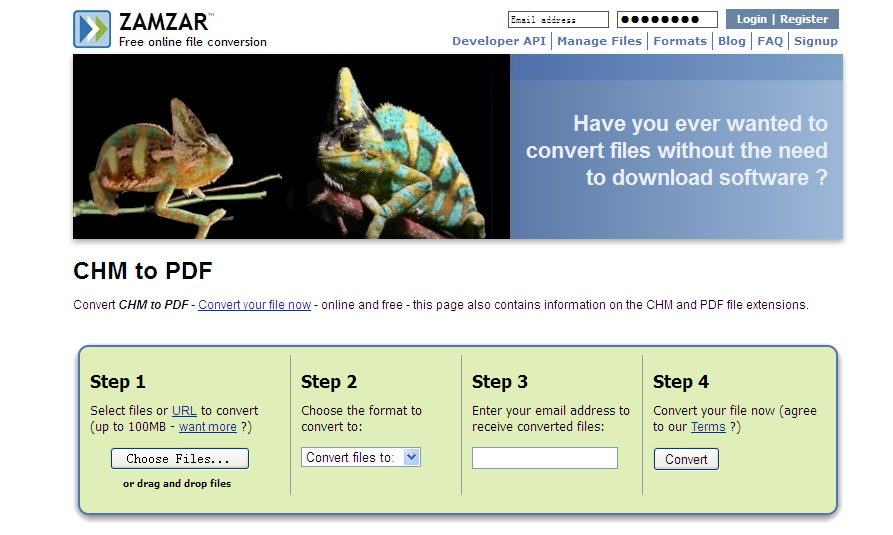
Task: Click the Choose Files button
Action: click(x=180, y=459)
